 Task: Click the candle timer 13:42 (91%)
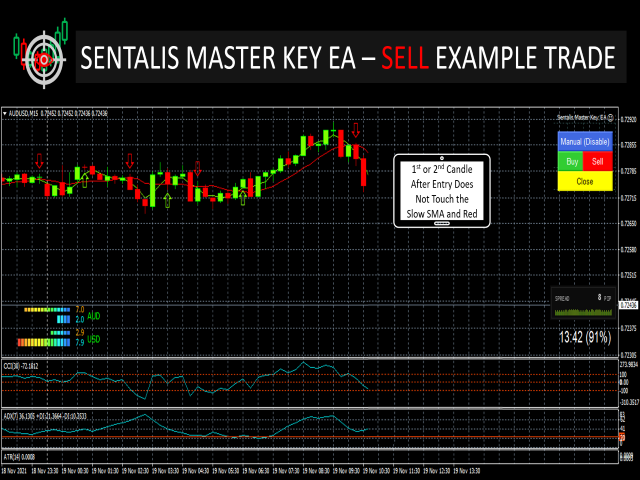(585, 337)
